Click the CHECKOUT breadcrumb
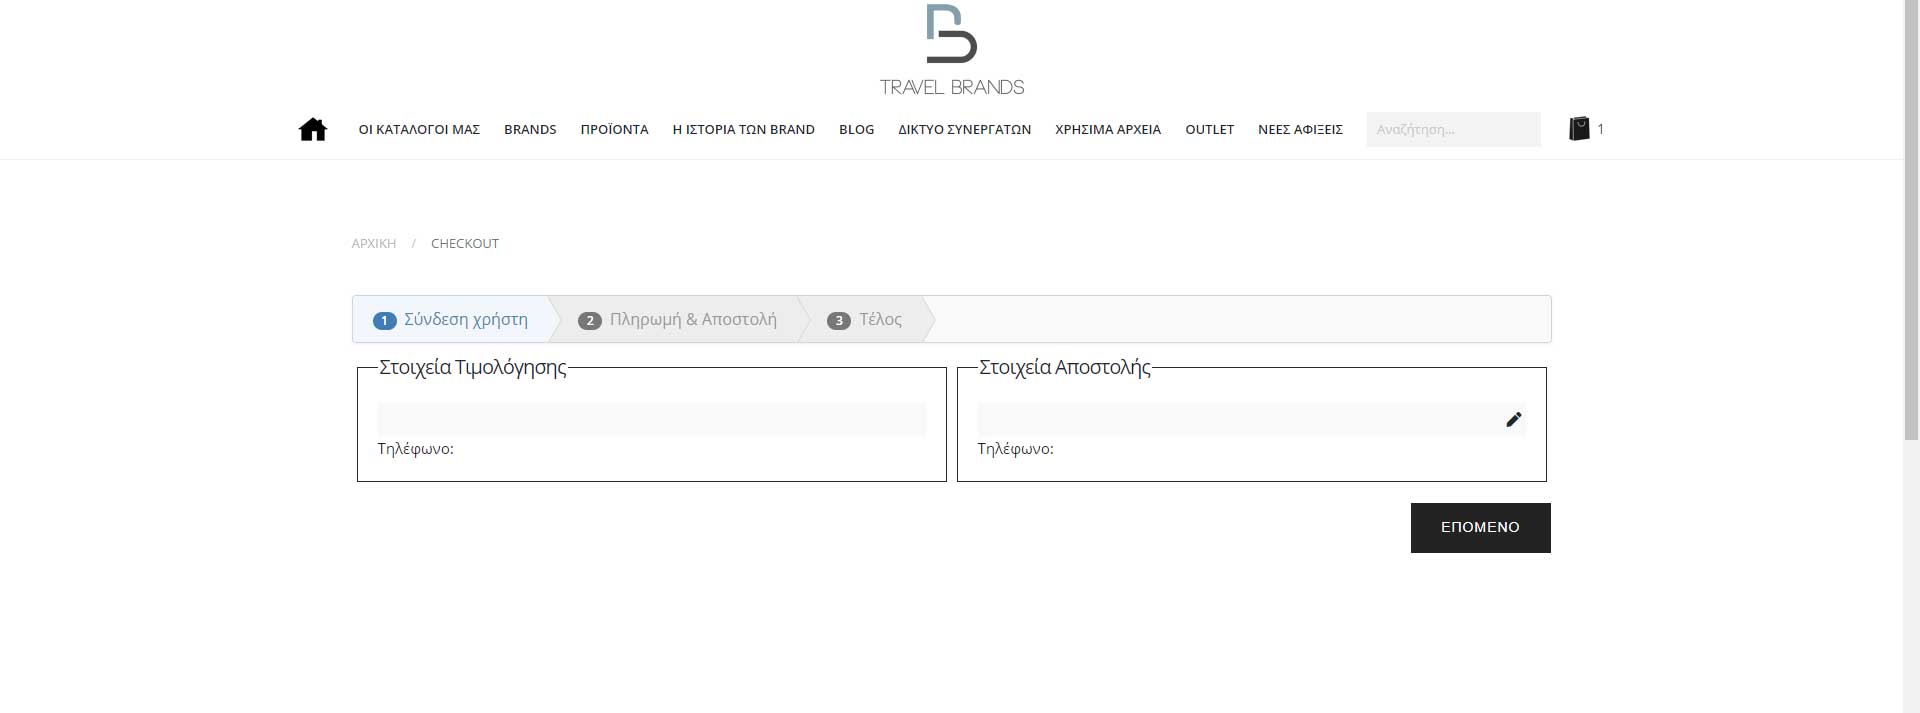This screenshot has width=1920, height=713. [465, 243]
